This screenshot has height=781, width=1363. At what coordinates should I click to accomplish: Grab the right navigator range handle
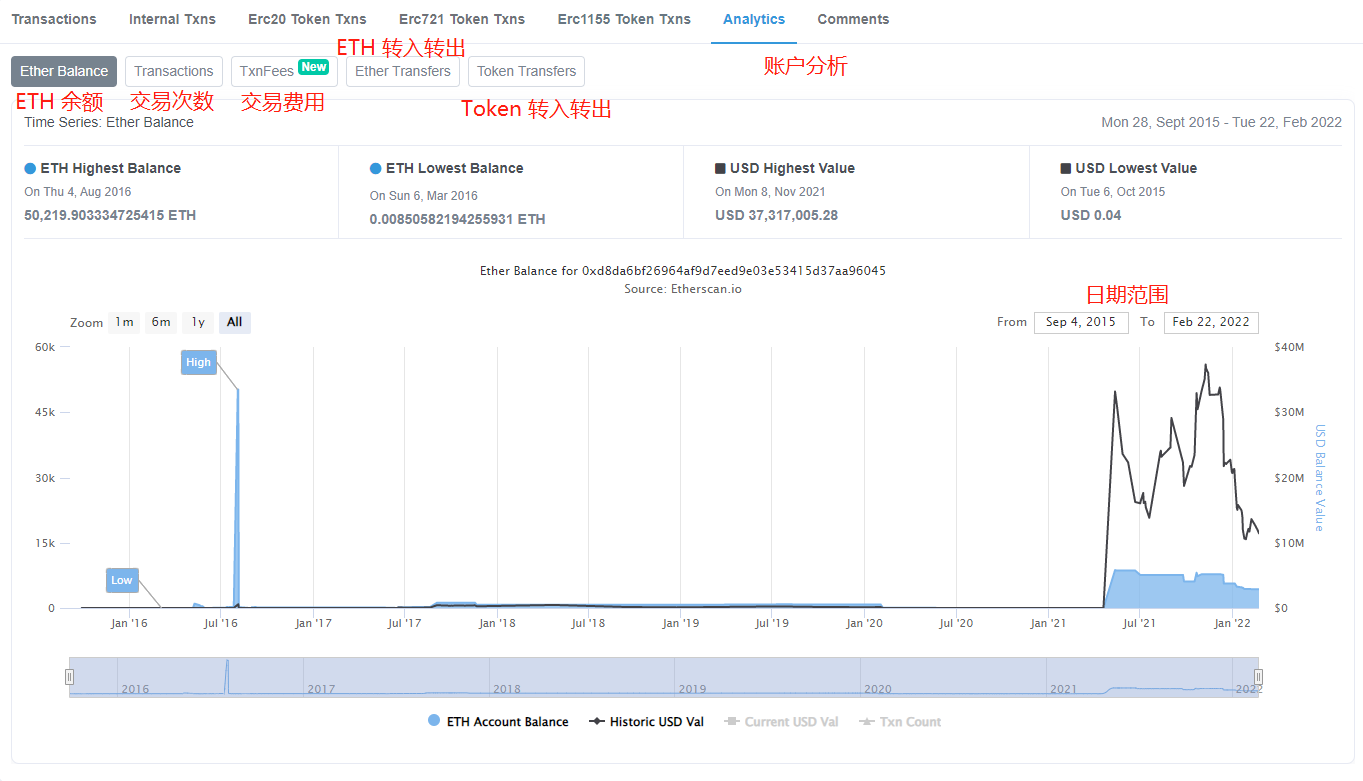point(1258,677)
